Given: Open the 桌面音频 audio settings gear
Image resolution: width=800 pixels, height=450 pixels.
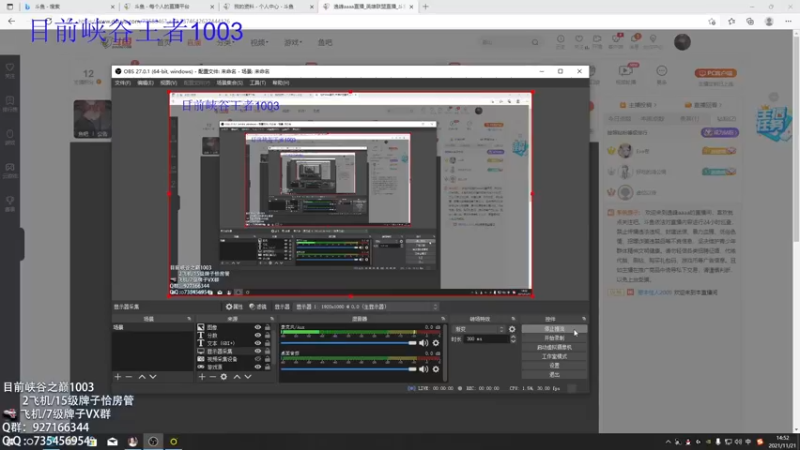Looking at the screenshot, I should click(436, 369).
